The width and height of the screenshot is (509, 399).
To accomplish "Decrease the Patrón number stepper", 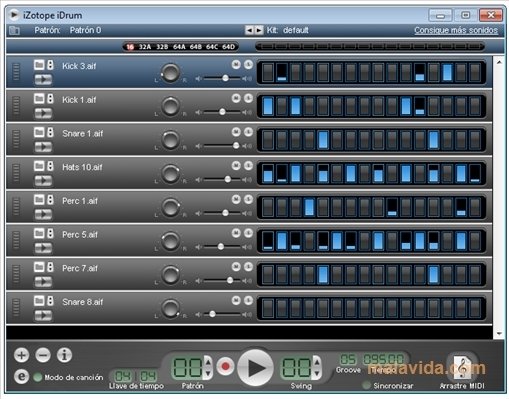I will (x=208, y=373).
